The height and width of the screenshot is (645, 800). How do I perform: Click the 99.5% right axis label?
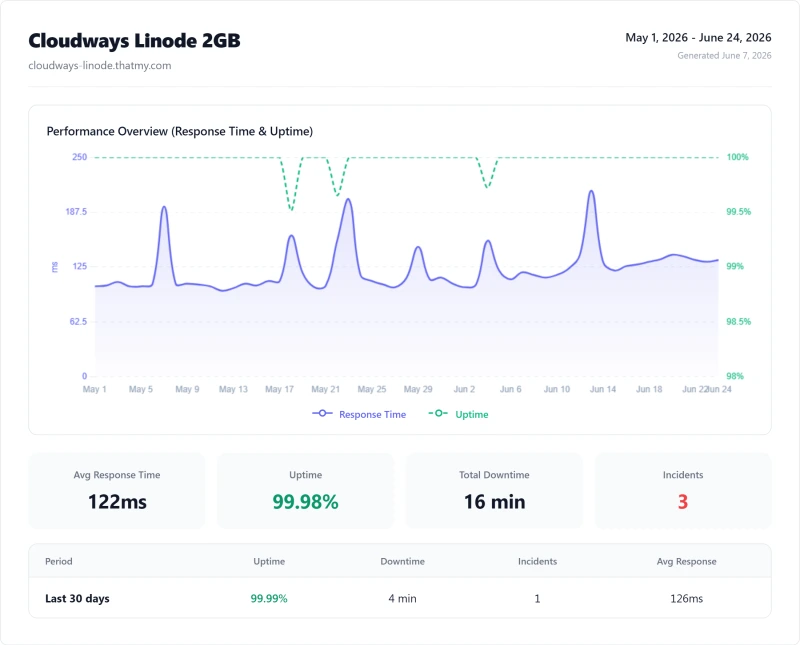(x=738, y=212)
